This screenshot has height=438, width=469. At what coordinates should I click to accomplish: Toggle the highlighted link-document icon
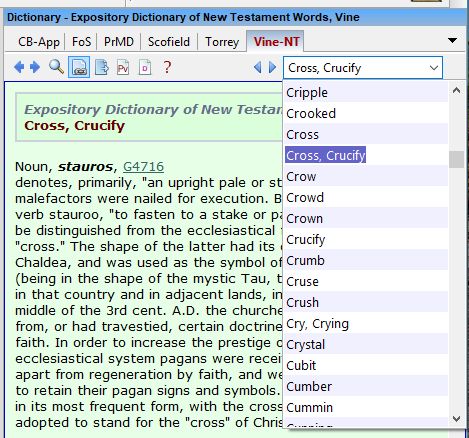(x=79, y=67)
